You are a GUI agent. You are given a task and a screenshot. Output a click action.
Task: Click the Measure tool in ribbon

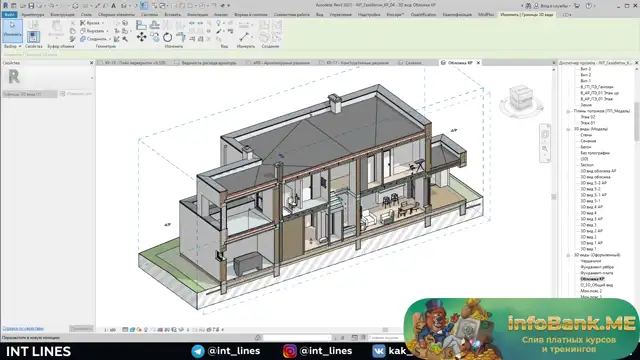[244, 37]
